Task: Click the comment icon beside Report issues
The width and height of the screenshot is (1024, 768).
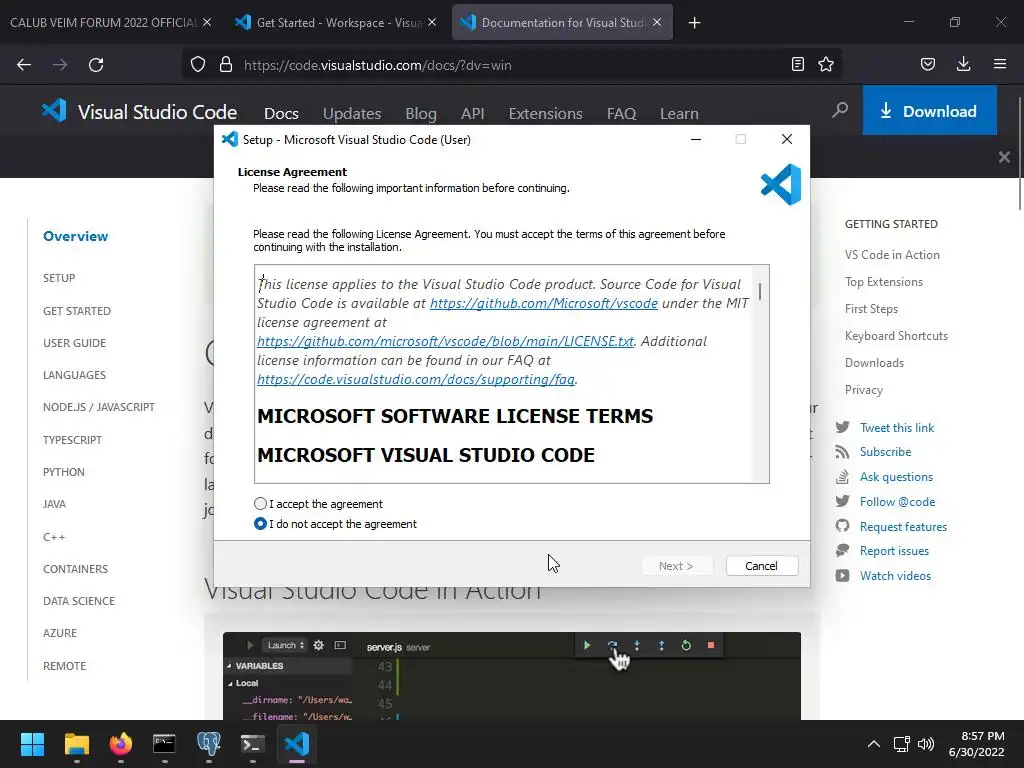Action: [x=842, y=551]
